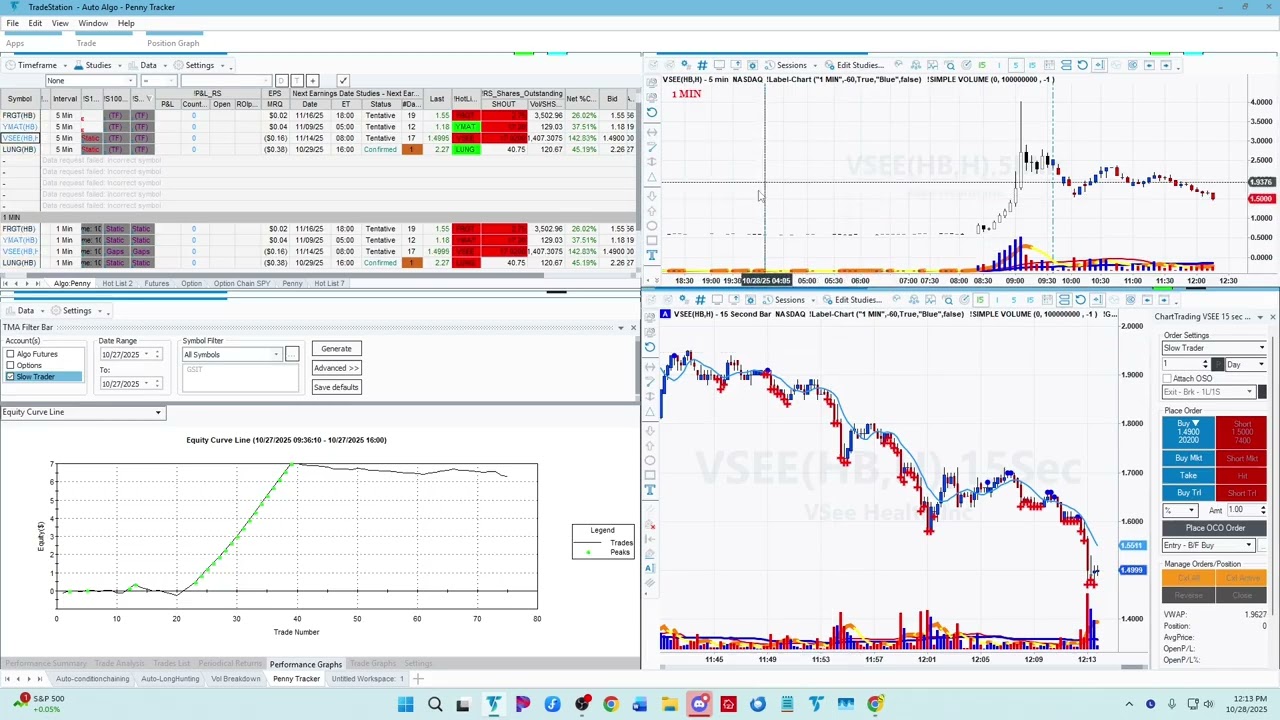Open Windows Start menu
Screen dimensions: 1280x720
pos(406,705)
